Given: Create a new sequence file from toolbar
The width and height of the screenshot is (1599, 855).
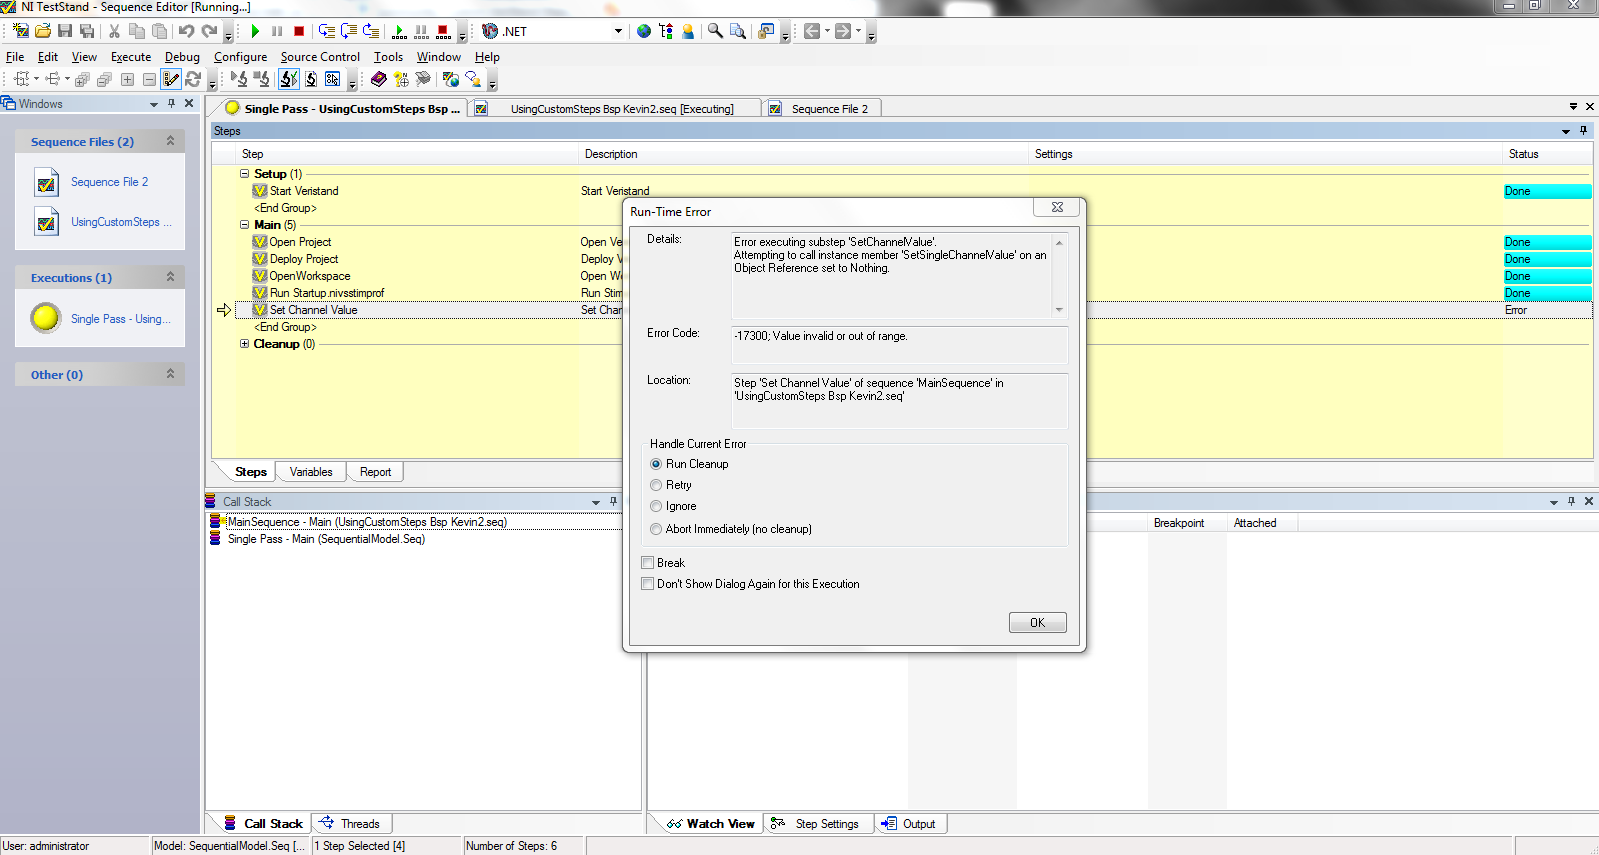Looking at the screenshot, I should [x=21, y=31].
